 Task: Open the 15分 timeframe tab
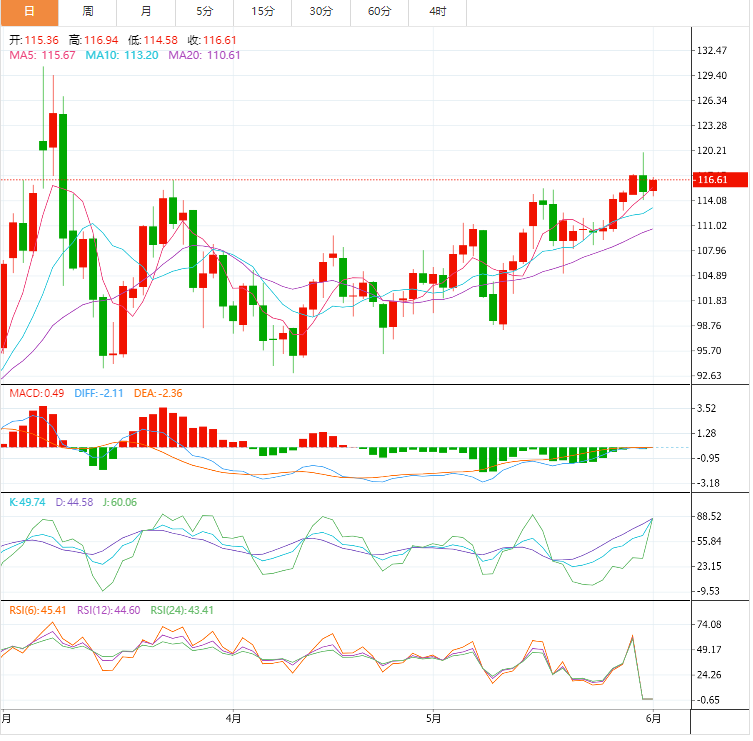pos(263,12)
